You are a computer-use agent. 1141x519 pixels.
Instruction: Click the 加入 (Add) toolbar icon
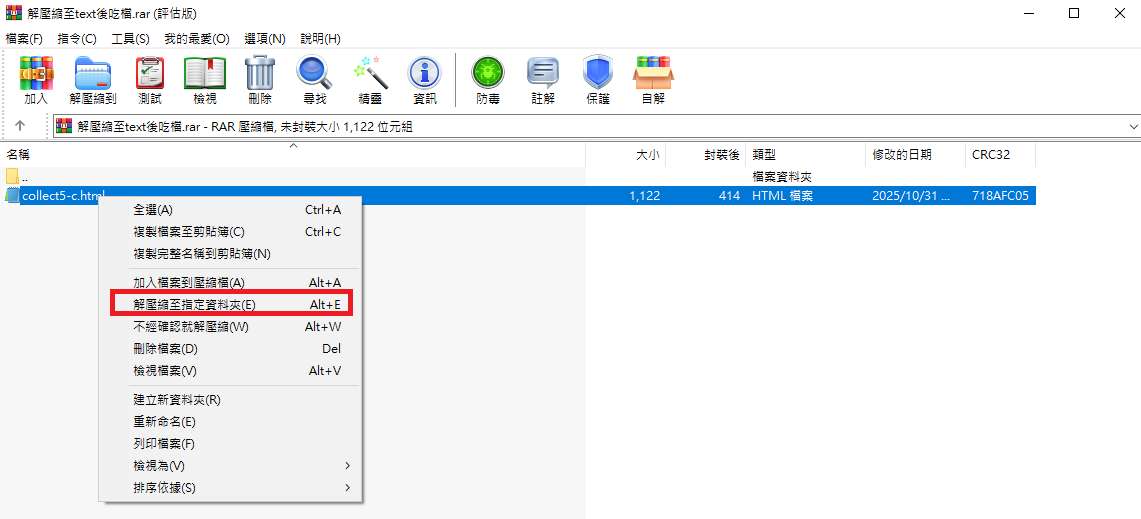pos(36,80)
